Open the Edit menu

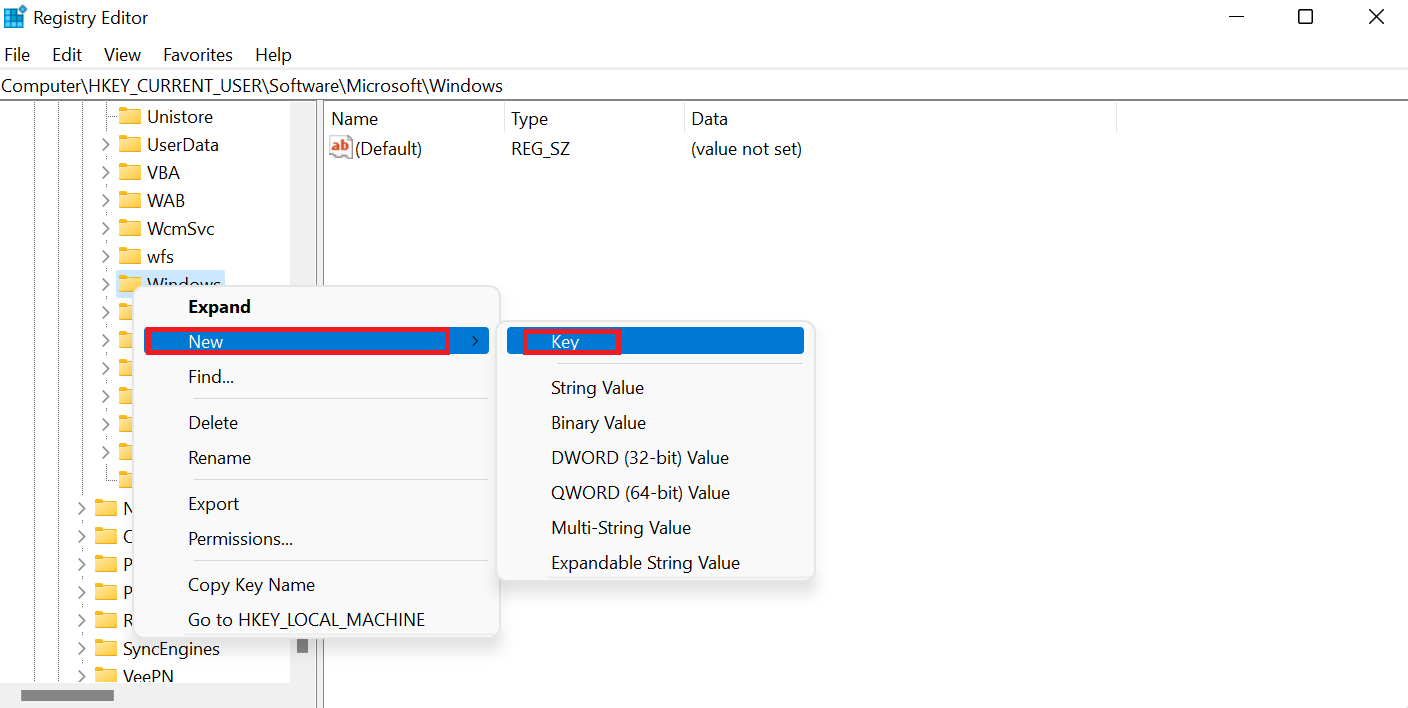pos(67,55)
